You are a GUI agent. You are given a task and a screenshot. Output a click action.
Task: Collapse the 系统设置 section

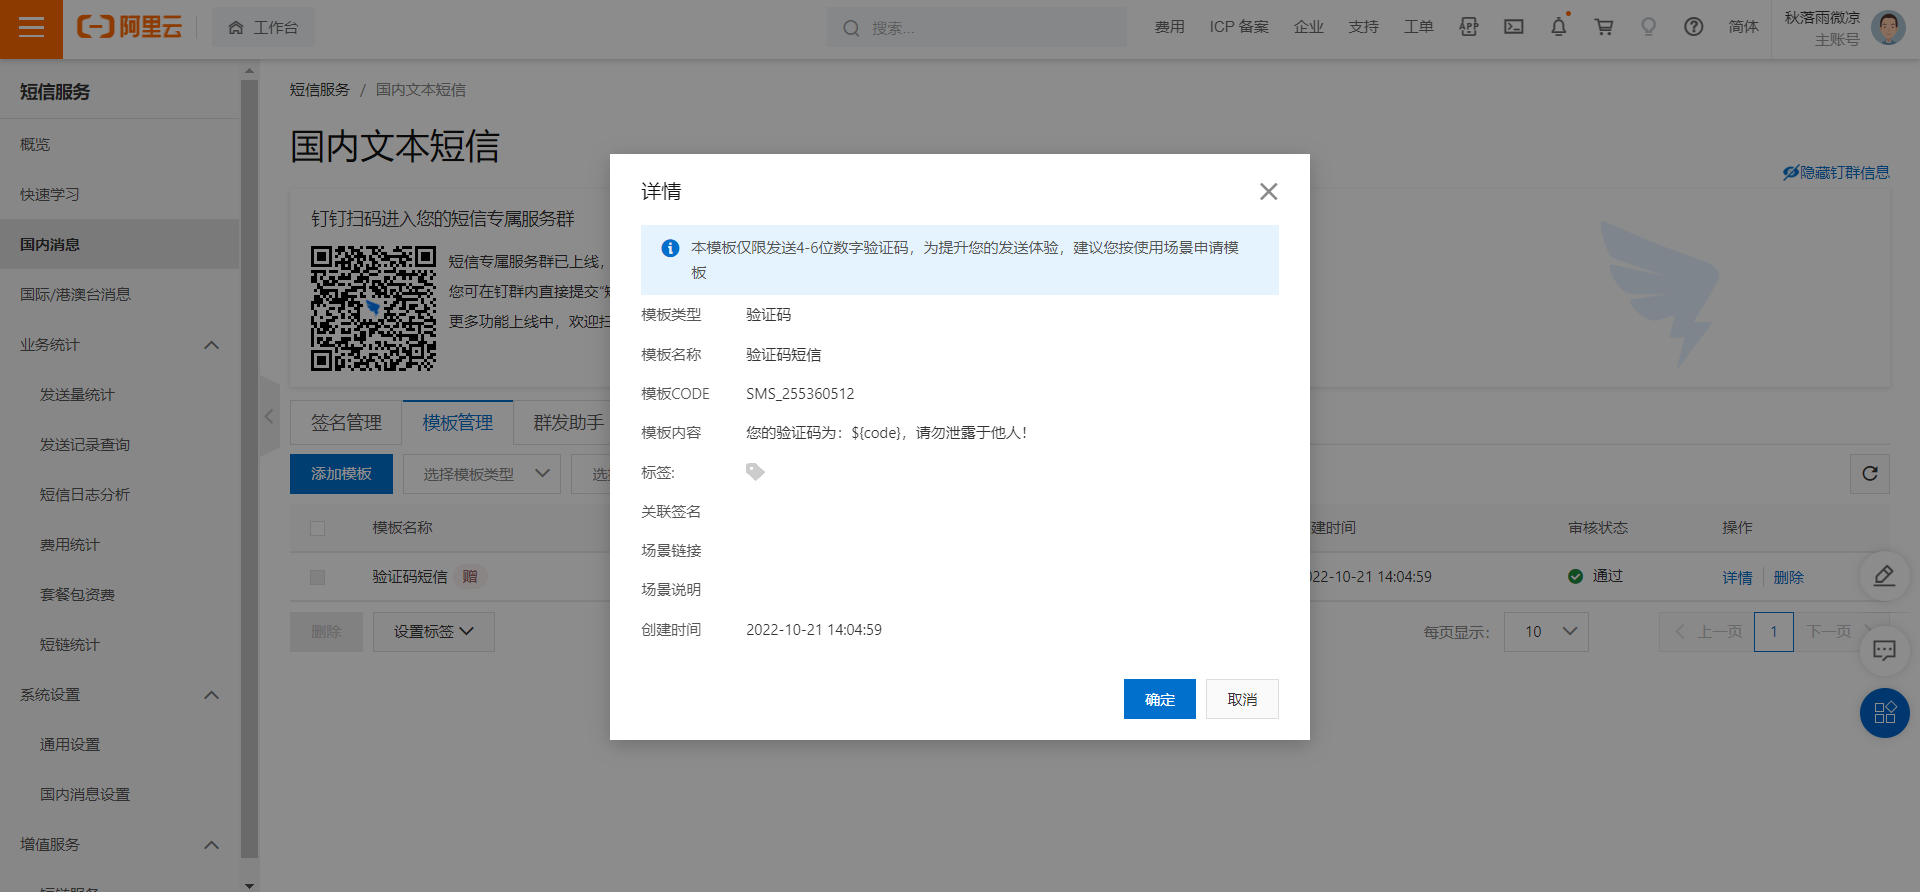click(211, 695)
